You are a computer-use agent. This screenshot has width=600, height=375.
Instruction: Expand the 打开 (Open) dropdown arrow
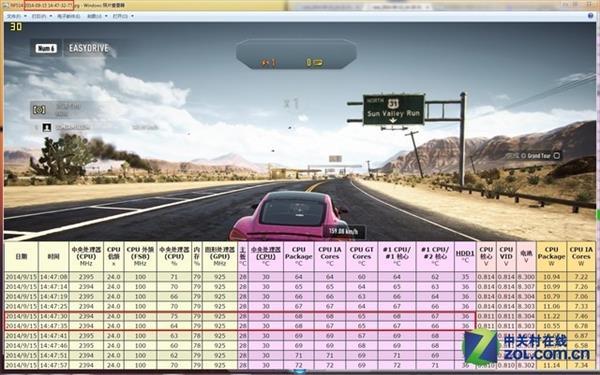pos(132,16)
